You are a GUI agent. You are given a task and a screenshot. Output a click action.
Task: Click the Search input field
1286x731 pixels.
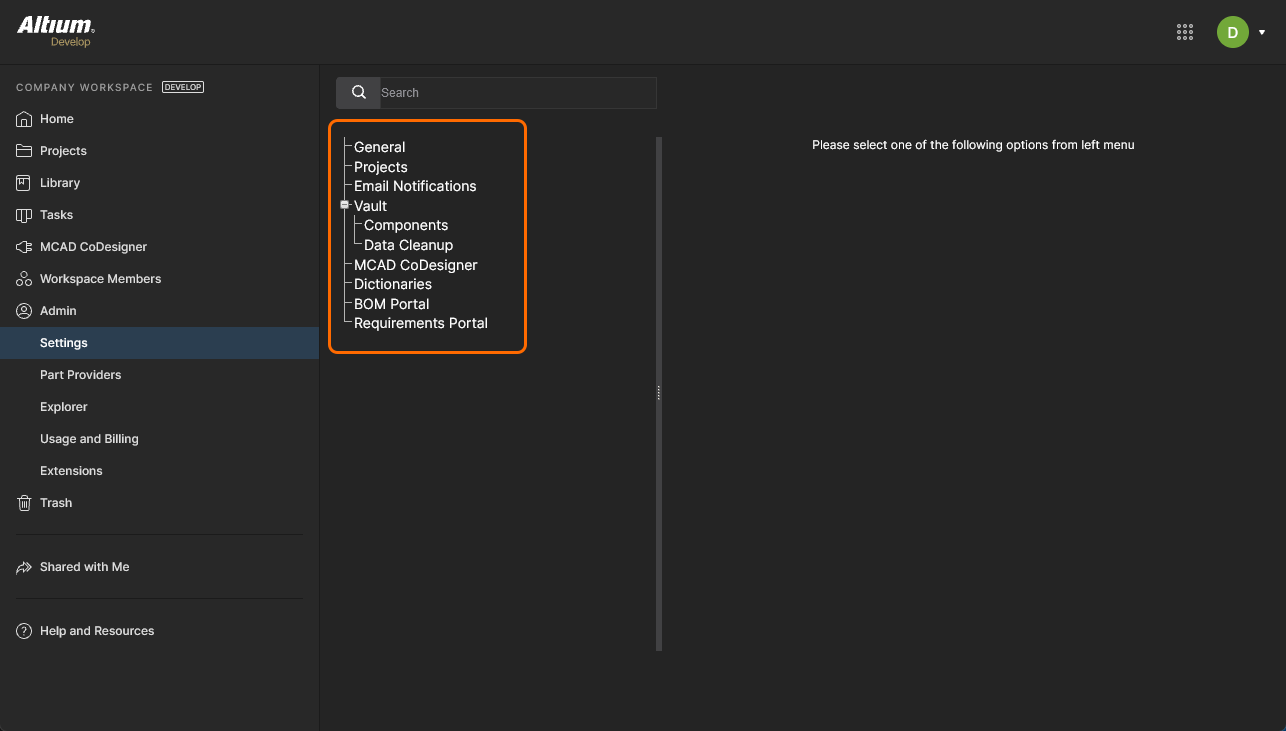pos(516,93)
